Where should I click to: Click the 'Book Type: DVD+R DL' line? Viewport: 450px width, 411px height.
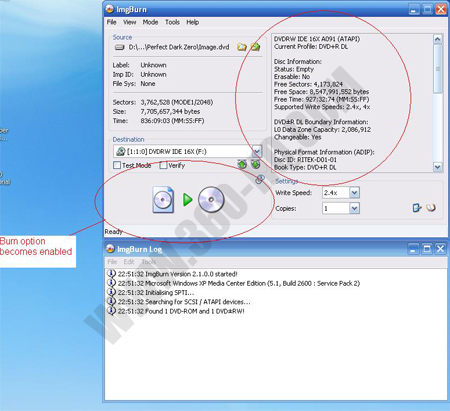click(x=305, y=167)
